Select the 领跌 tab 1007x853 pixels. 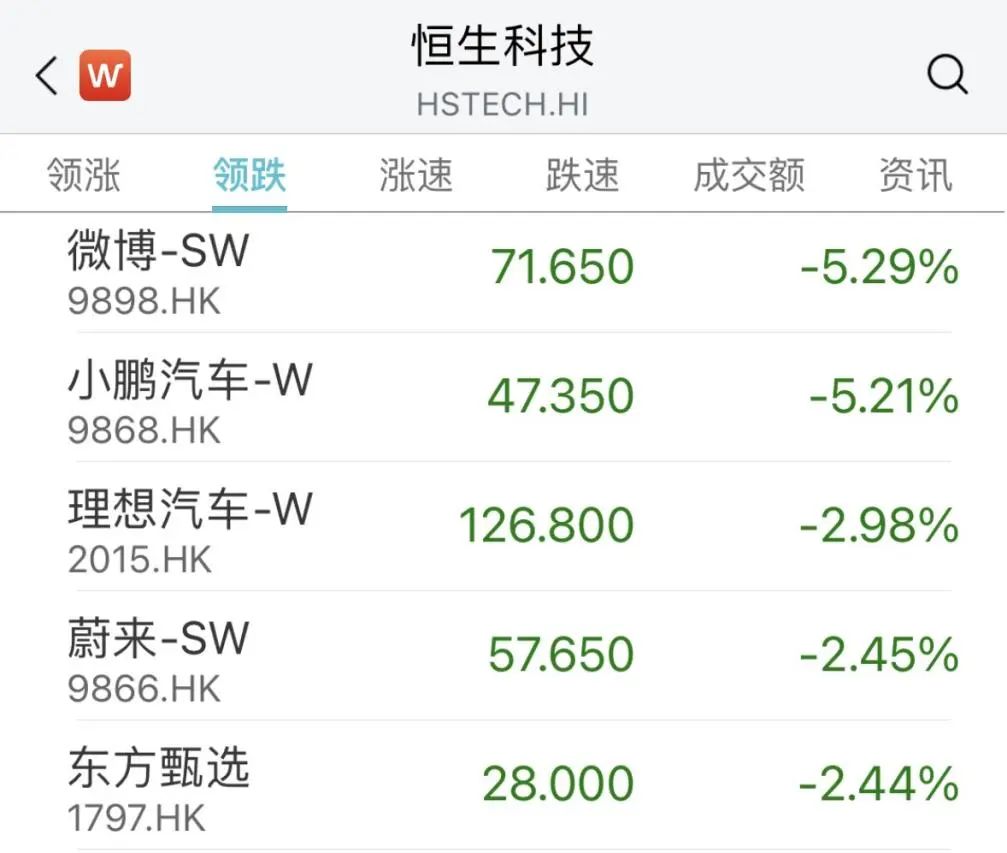point(249,176)
